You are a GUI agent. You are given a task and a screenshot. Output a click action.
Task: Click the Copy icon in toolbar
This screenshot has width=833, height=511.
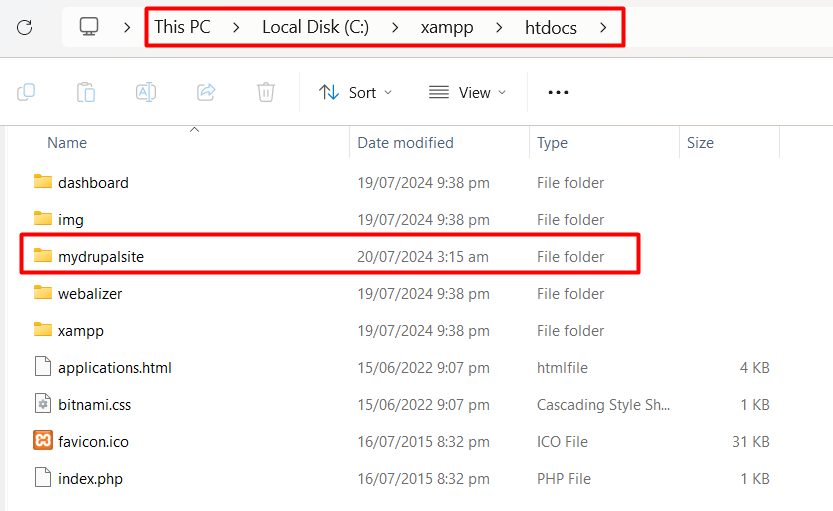point(26,92)
